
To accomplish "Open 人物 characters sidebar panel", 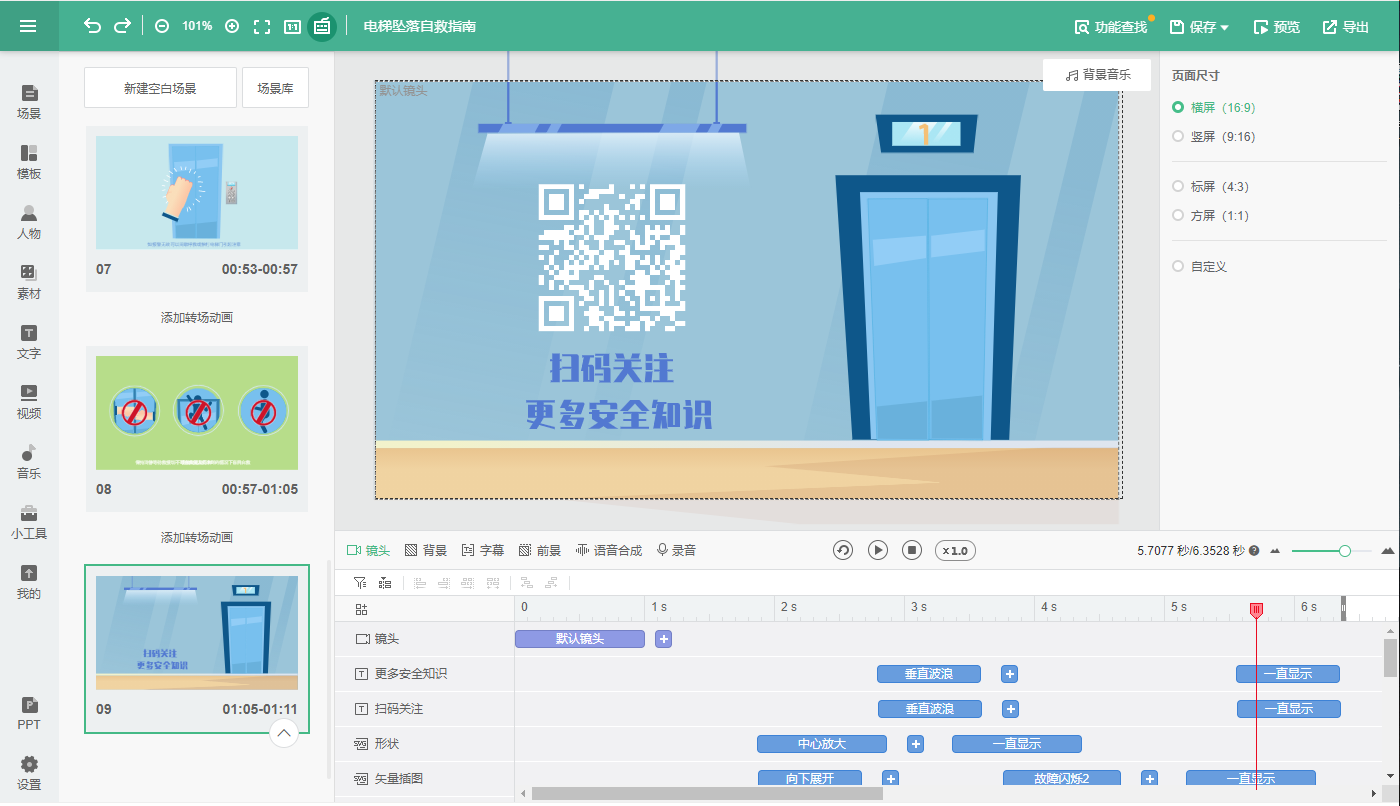I will coord(29,222).
